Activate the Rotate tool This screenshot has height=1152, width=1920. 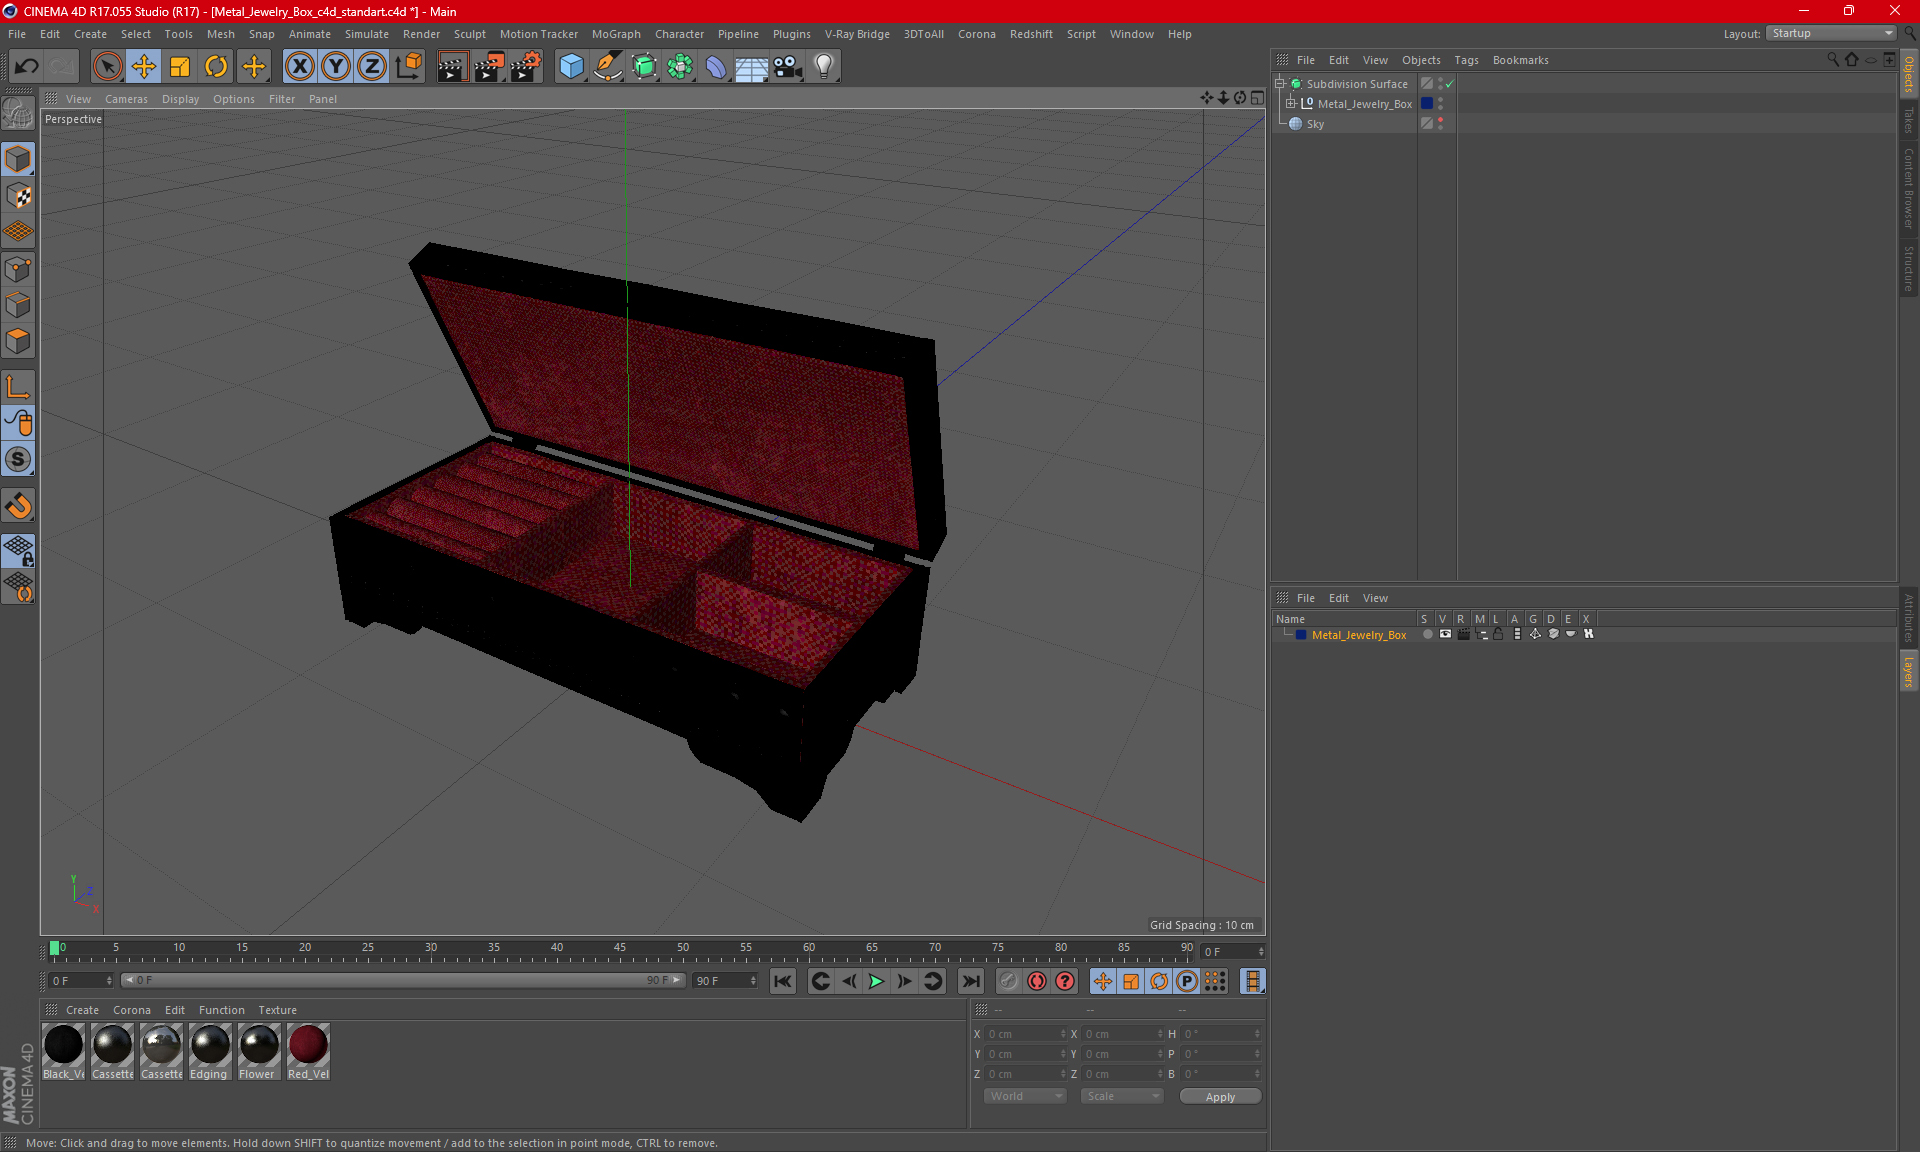click(x=216, y=67)
